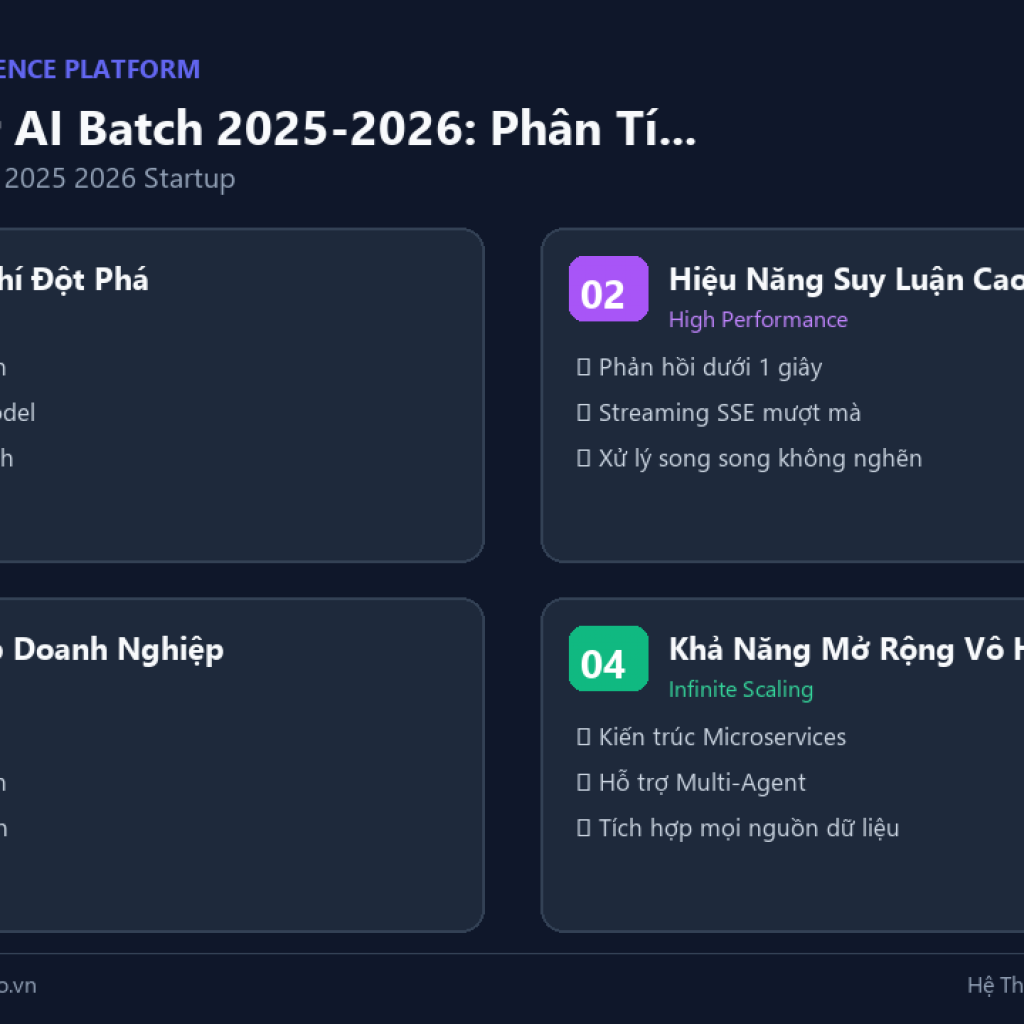This screenshot has height=1024, width=1024.
Task: Click the High Performance subtitle
Action: click(758, 320)
